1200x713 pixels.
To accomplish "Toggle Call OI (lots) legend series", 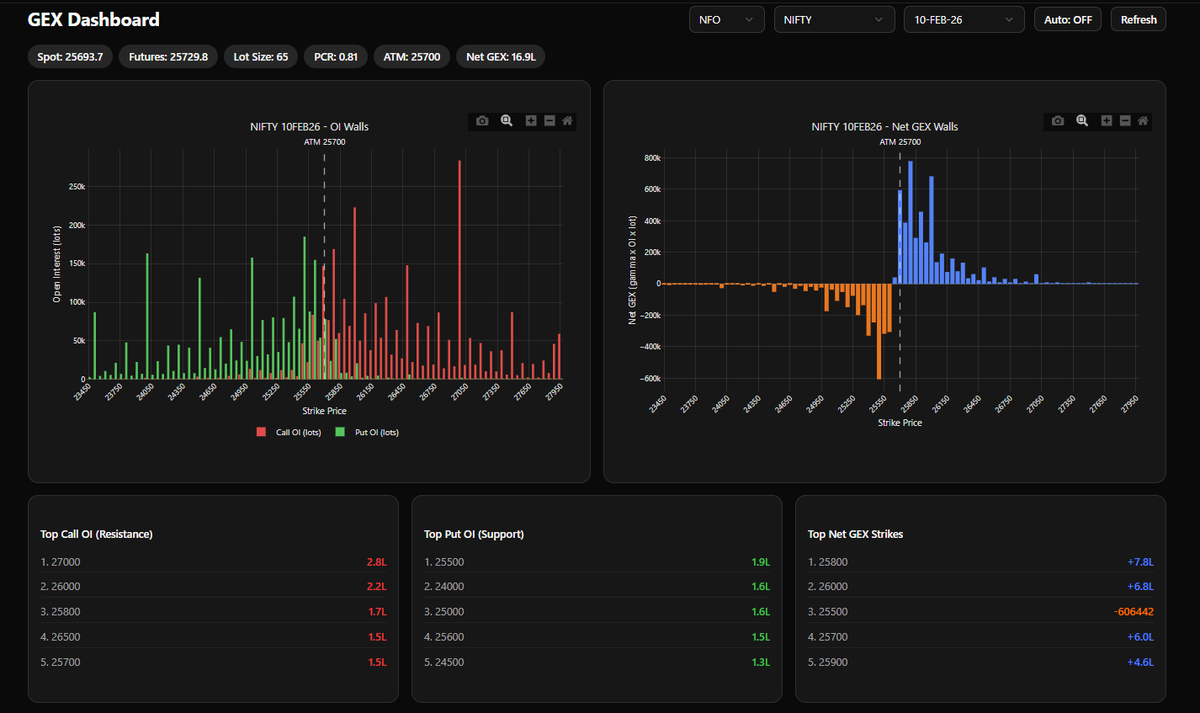I will pyautogui.click(x=289, y=432).
